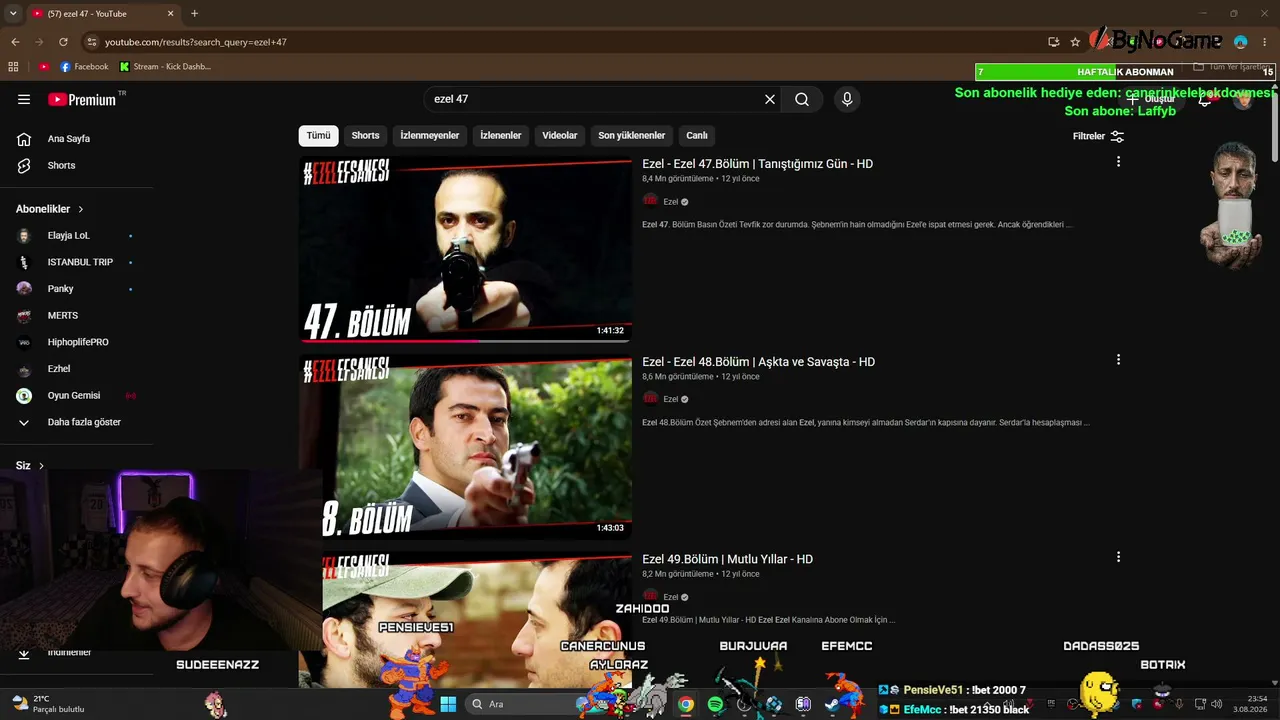Open title Ezel 47.Bölüm Tanıştığımız Gün
The height and width of the screenshot is (720, 1280).
757,164
